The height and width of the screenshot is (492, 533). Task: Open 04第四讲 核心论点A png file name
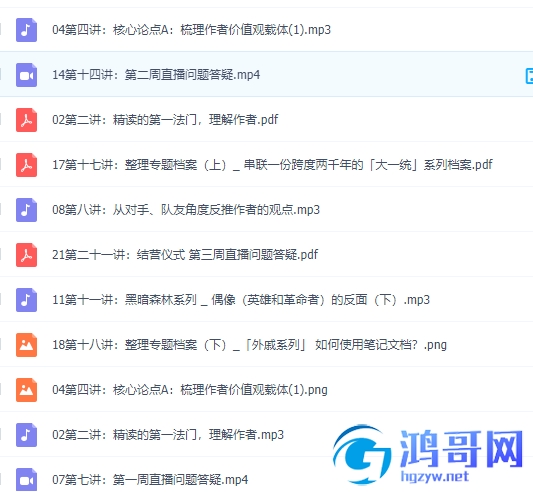pos(190,390)
